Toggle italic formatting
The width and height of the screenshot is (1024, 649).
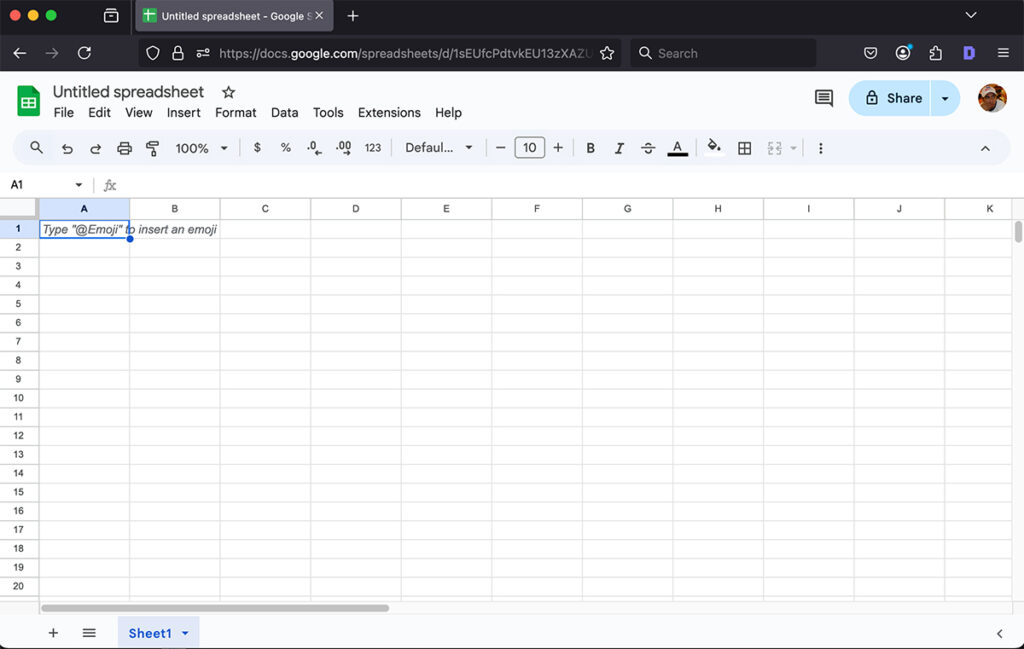tap(619, 147)
